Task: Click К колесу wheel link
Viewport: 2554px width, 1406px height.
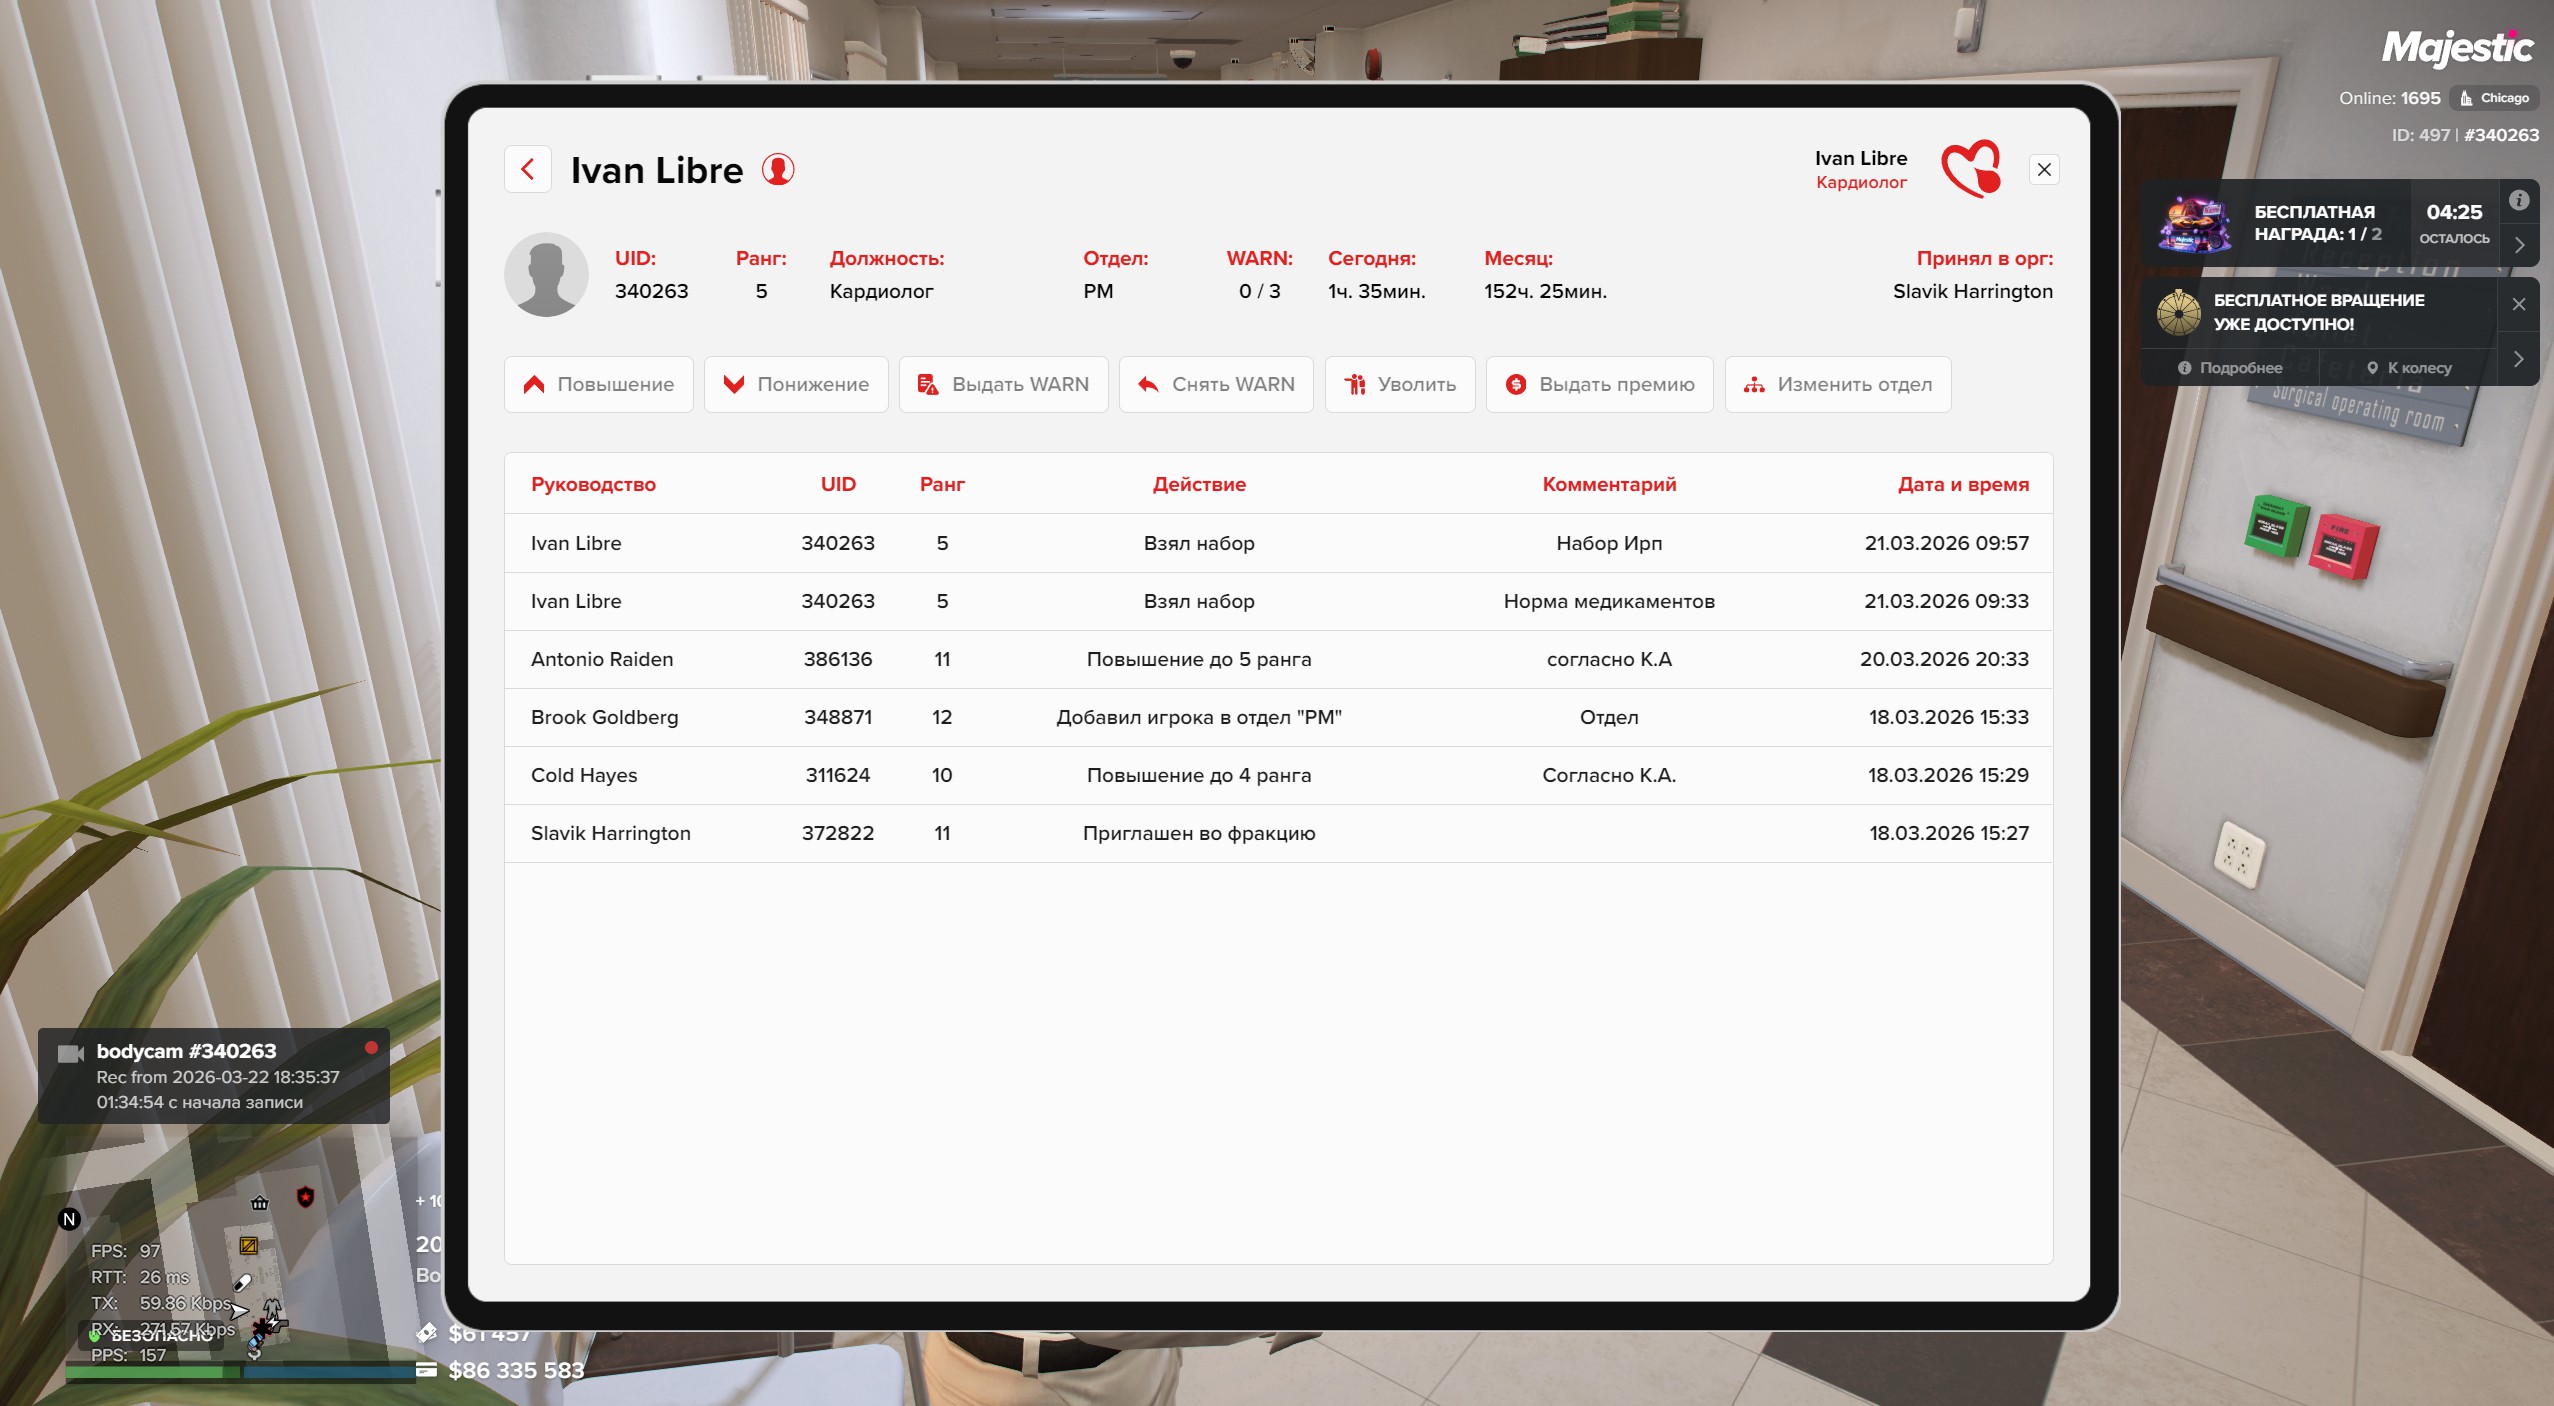Action: 2409,368
